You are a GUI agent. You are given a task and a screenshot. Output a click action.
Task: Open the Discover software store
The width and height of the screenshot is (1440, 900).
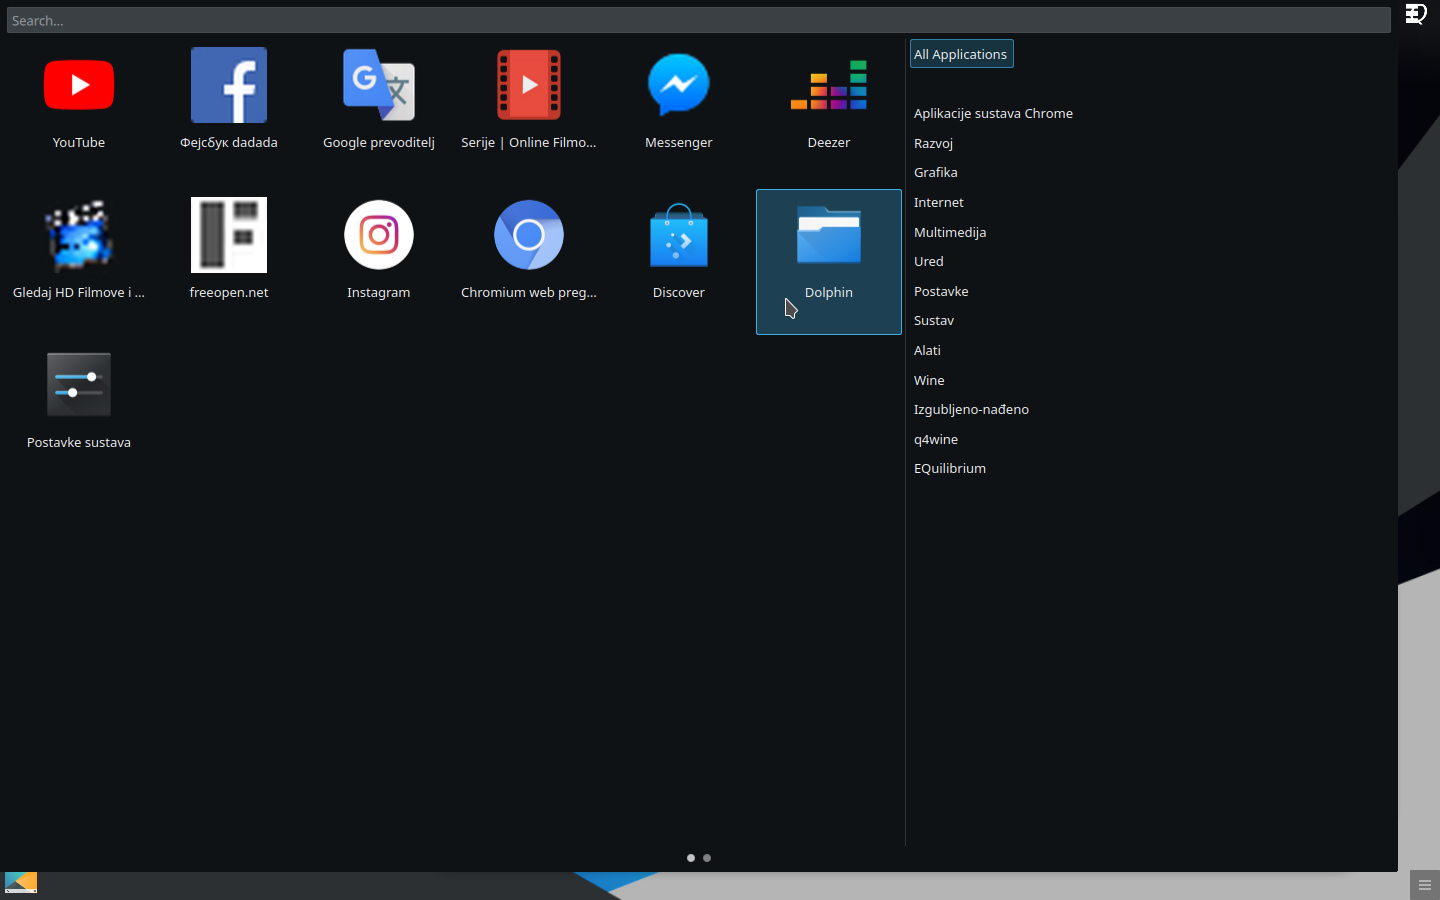679,235
